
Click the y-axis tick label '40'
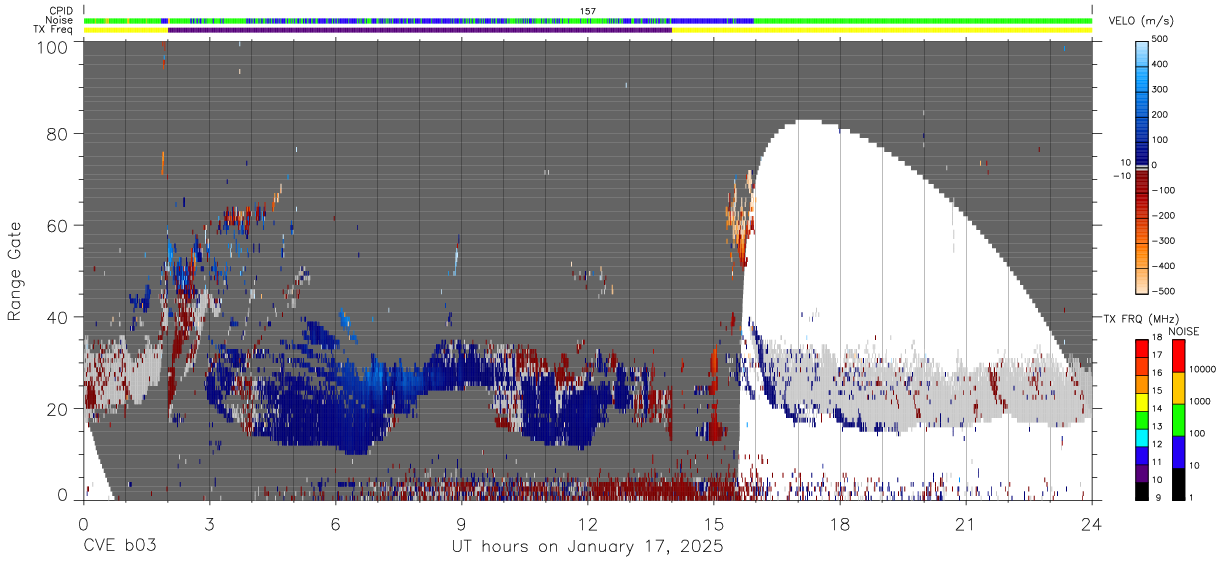click(58, 317)
